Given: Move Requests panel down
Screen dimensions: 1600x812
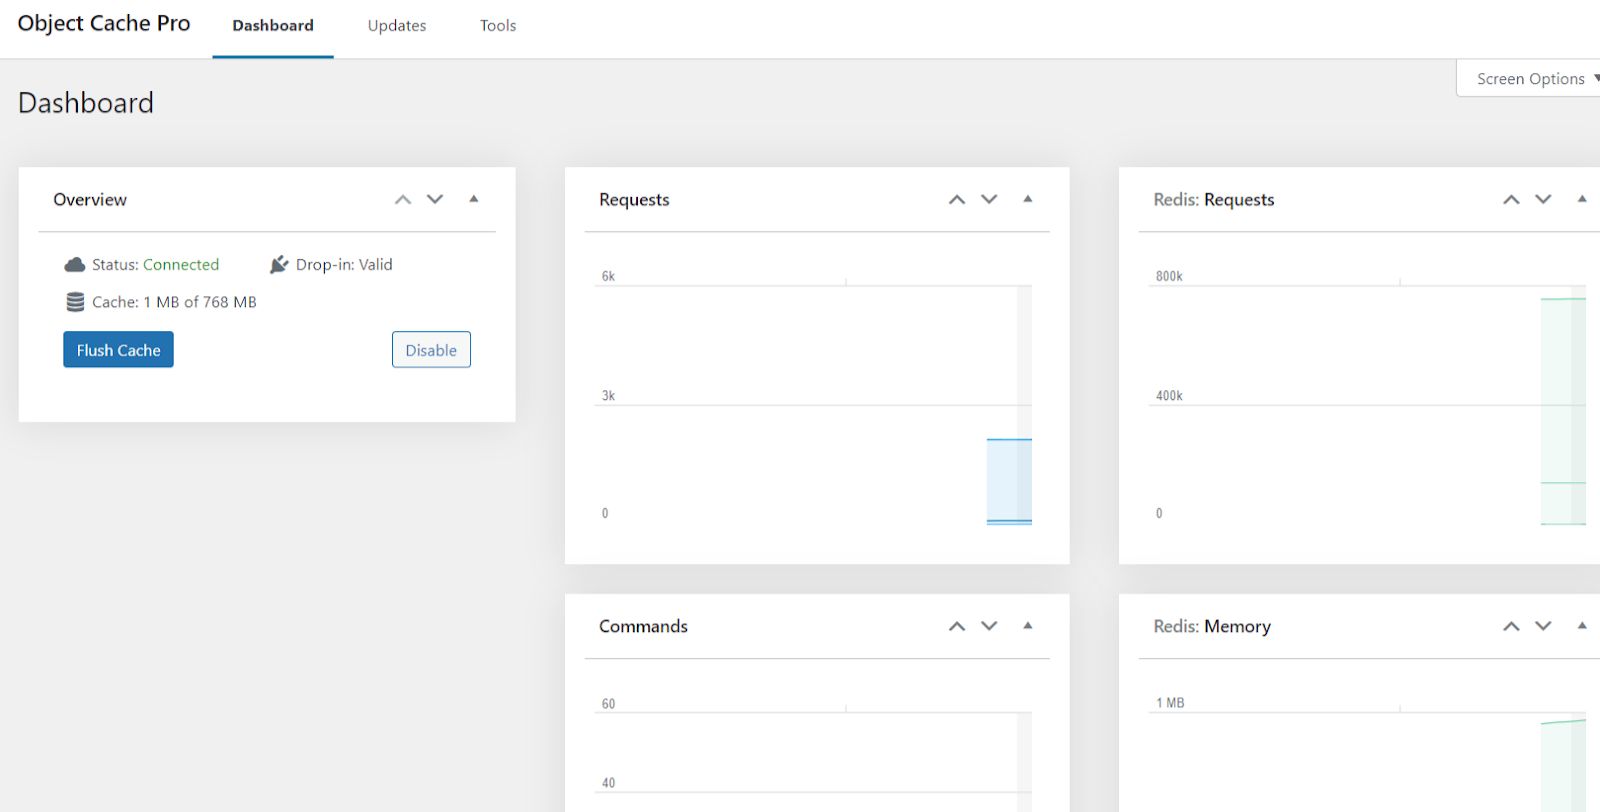Looking at the screenshot, I should 989,199.
